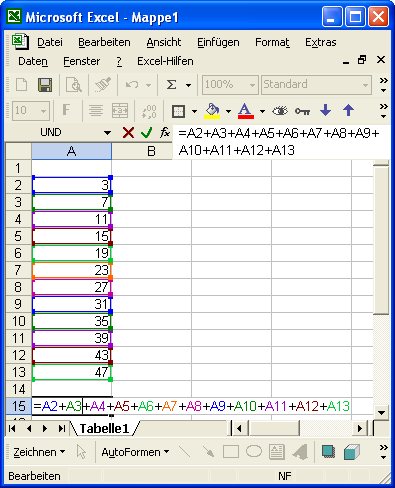Click the horizontal scrollbar right arrow
The height and width of the screenshot is (488, 395).
pos(360,428)
